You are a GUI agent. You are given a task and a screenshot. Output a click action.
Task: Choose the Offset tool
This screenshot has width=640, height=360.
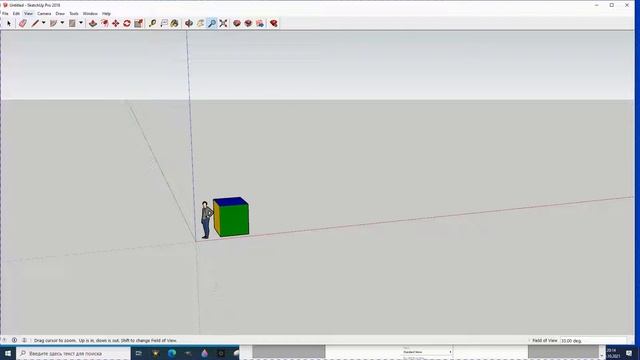point(104,24)
